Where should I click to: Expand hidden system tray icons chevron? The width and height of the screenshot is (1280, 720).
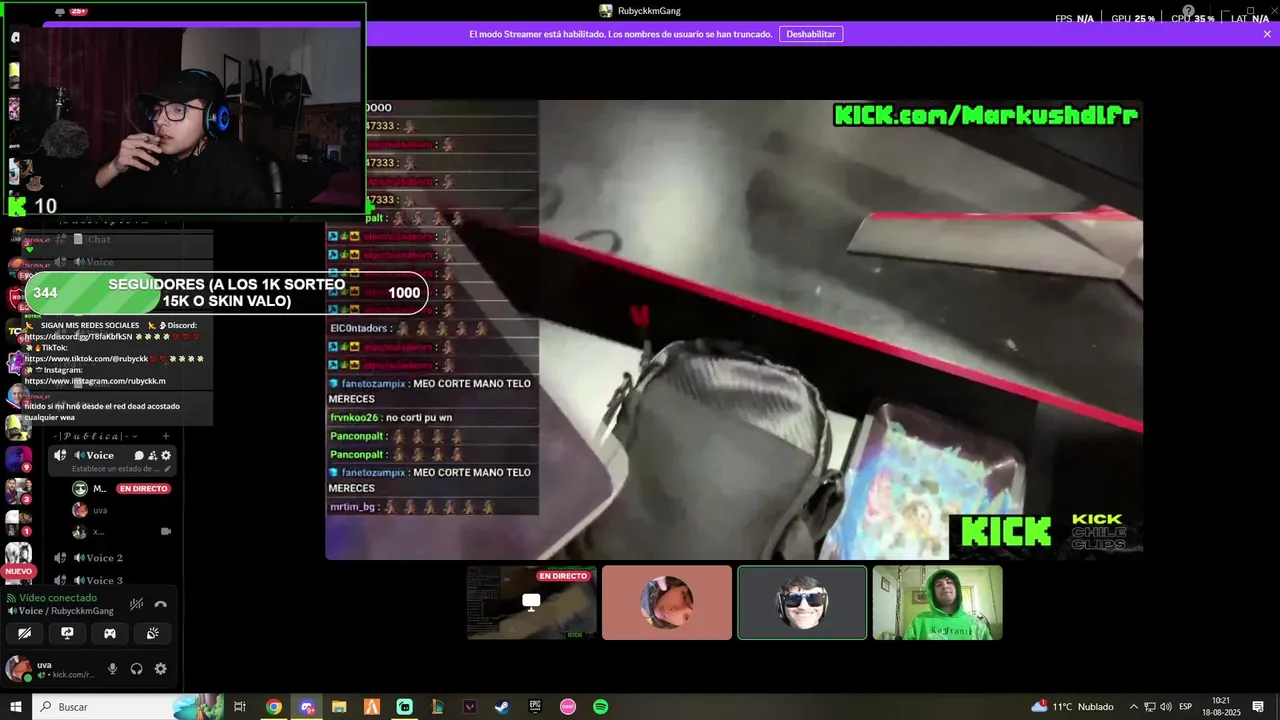coord(1134,707)
